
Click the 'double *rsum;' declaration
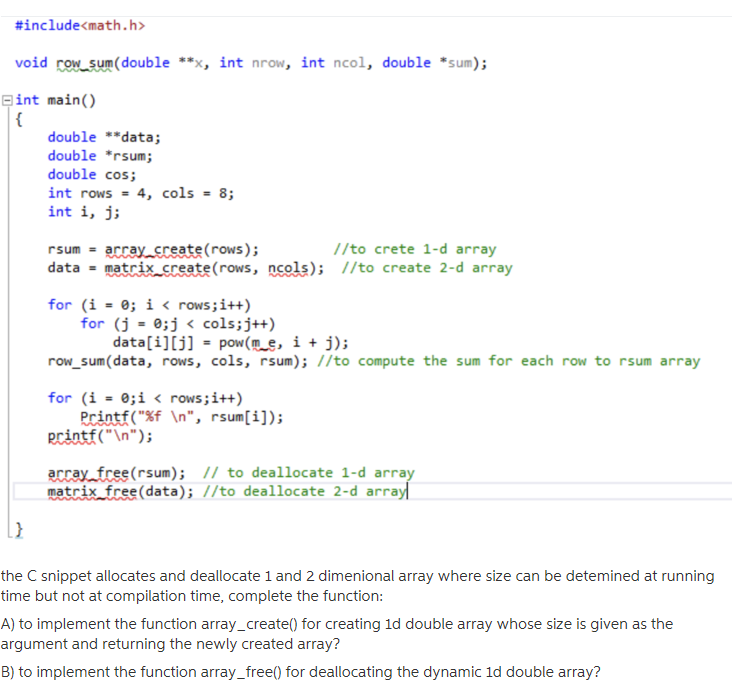pos(100,156)
